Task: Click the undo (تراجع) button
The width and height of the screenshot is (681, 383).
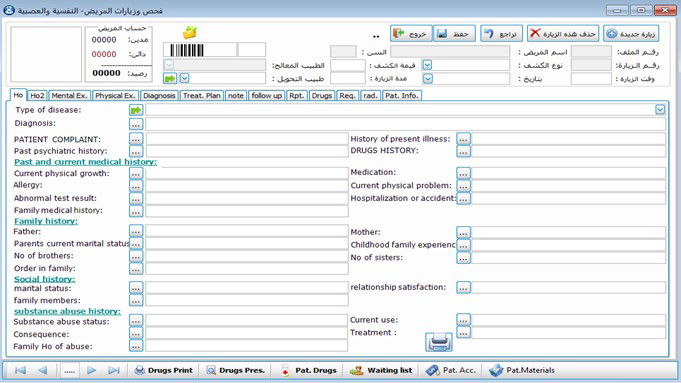Action: (501, 33)
